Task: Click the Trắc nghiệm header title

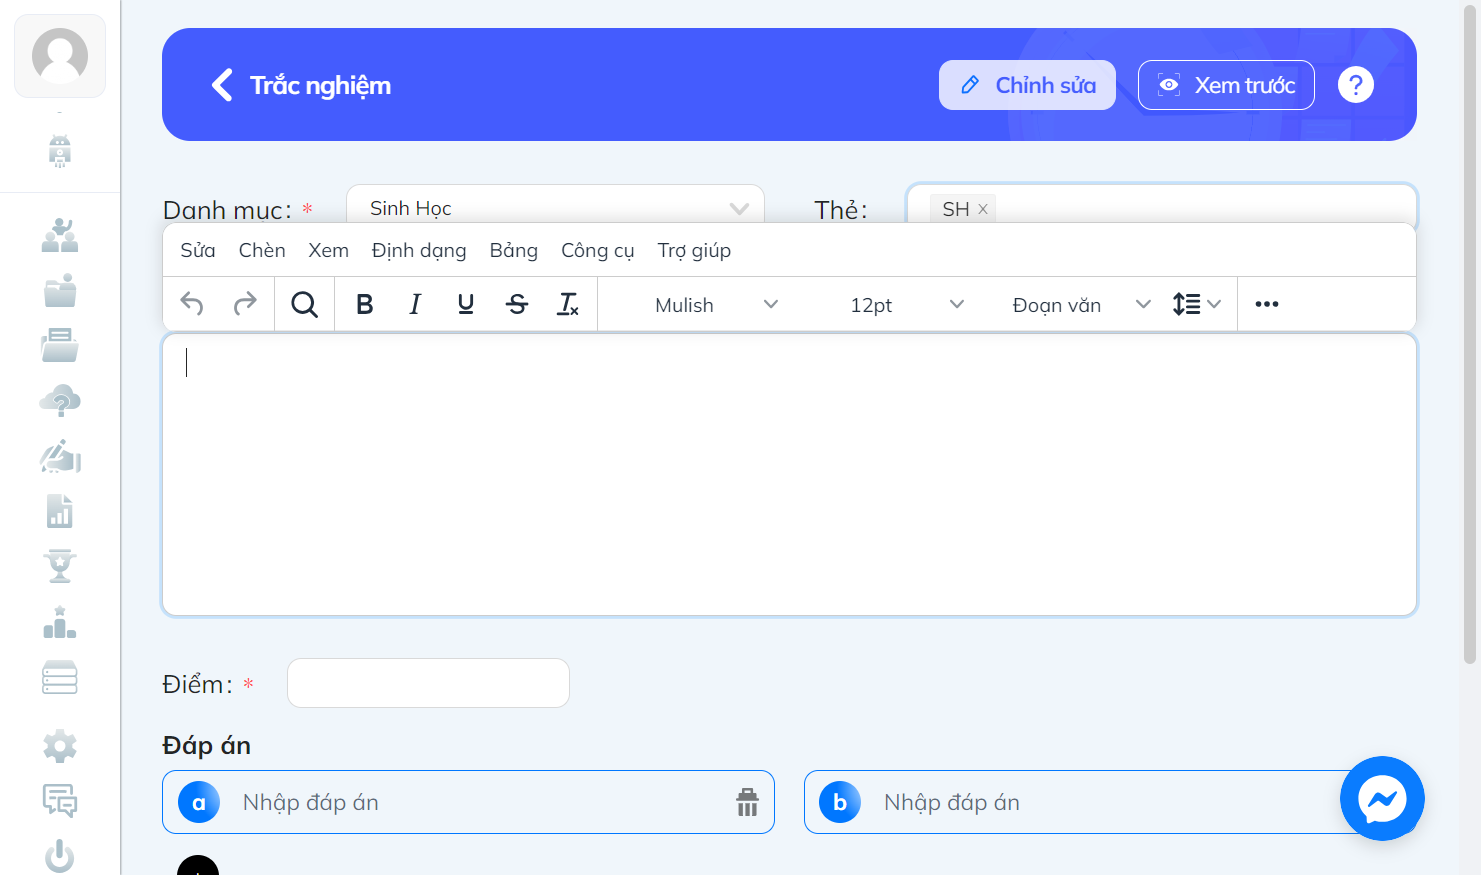Action: tap(320, 85)
